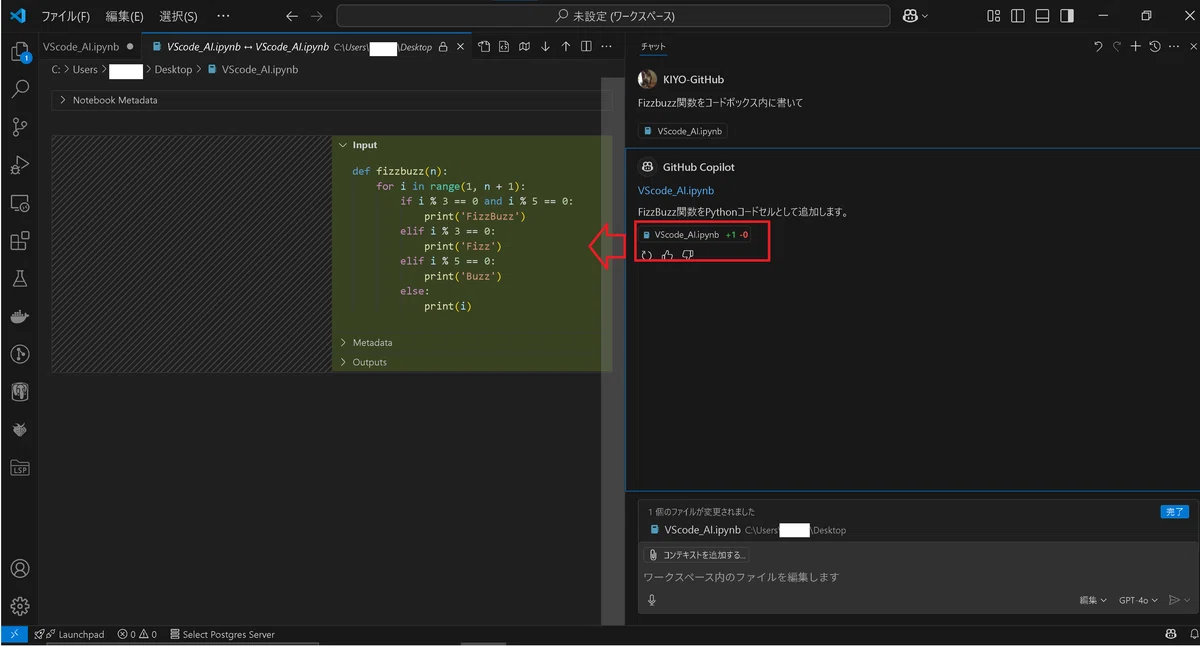Open the 編集 mode dropdown in chat
1200x646 pixels.
1093,600
